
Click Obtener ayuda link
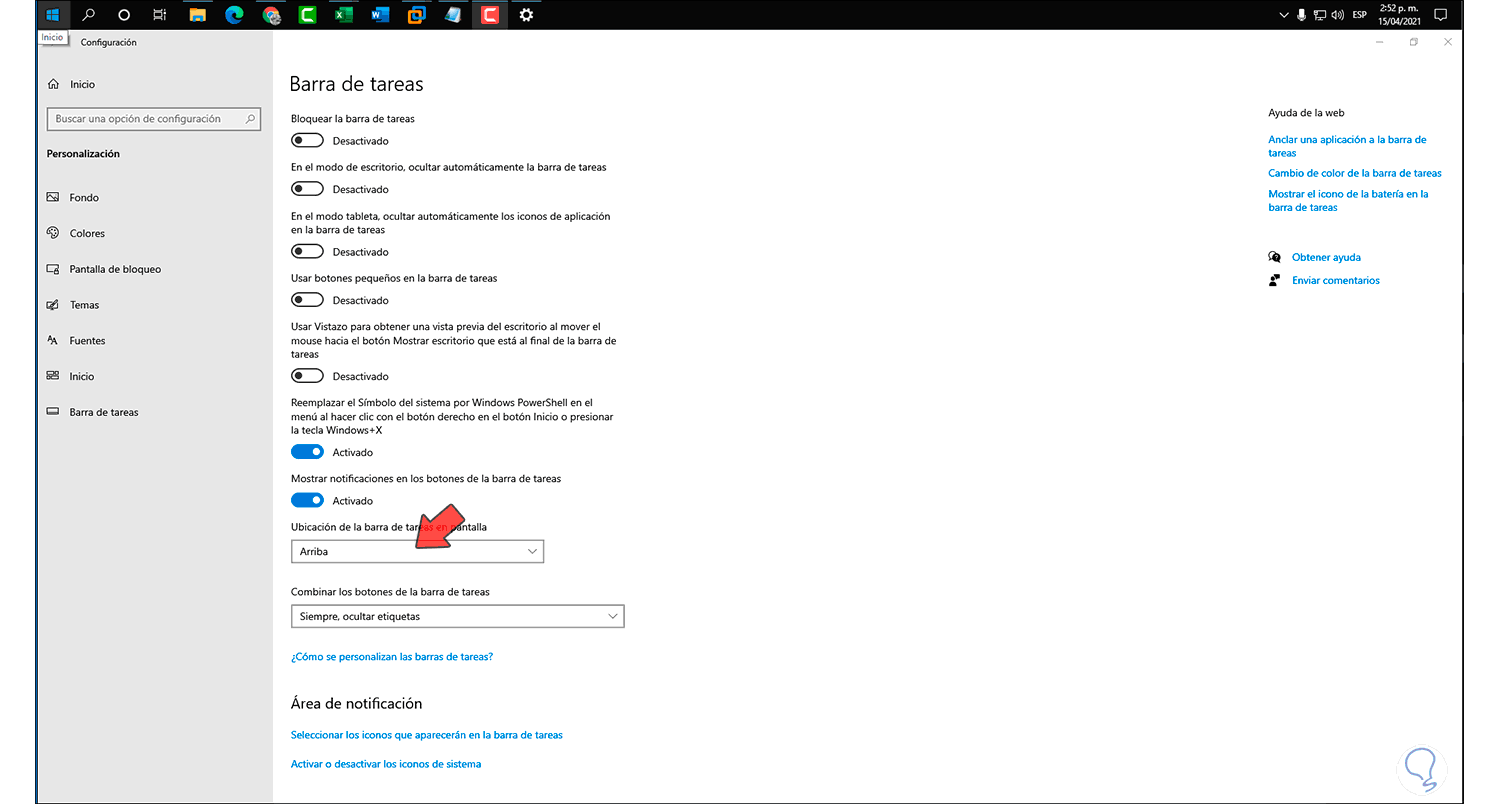[1326, 257]
